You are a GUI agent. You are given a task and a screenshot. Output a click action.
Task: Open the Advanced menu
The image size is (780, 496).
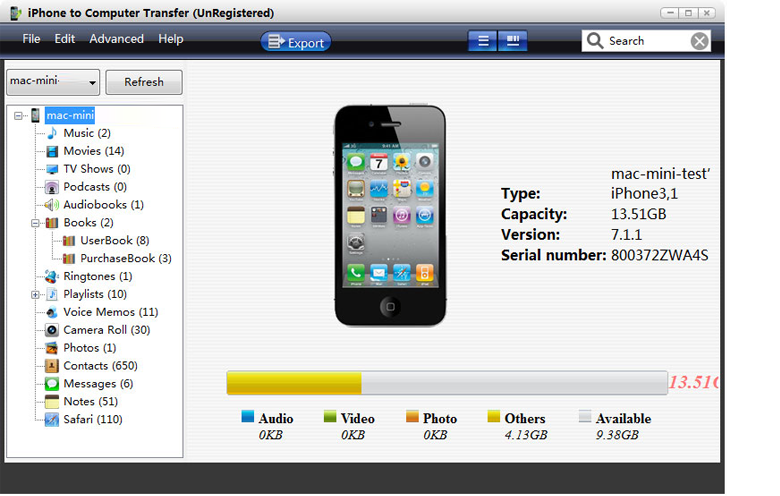116,39
